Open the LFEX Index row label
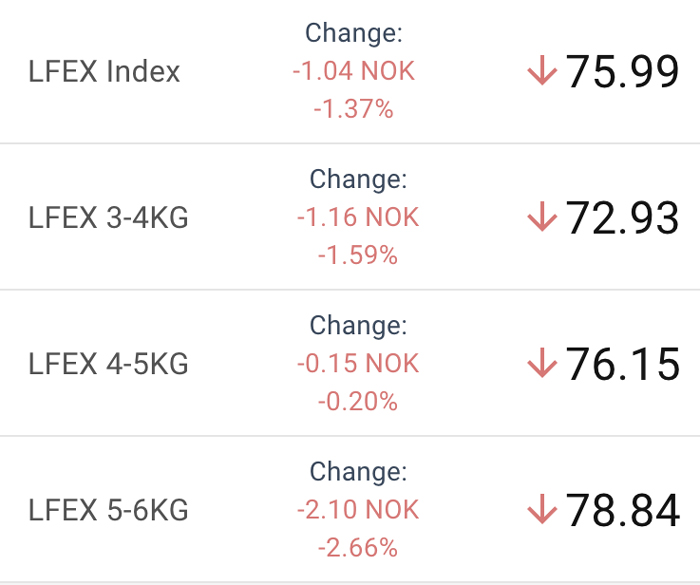This screenshot has width=700, height=585. coord(104,71)
